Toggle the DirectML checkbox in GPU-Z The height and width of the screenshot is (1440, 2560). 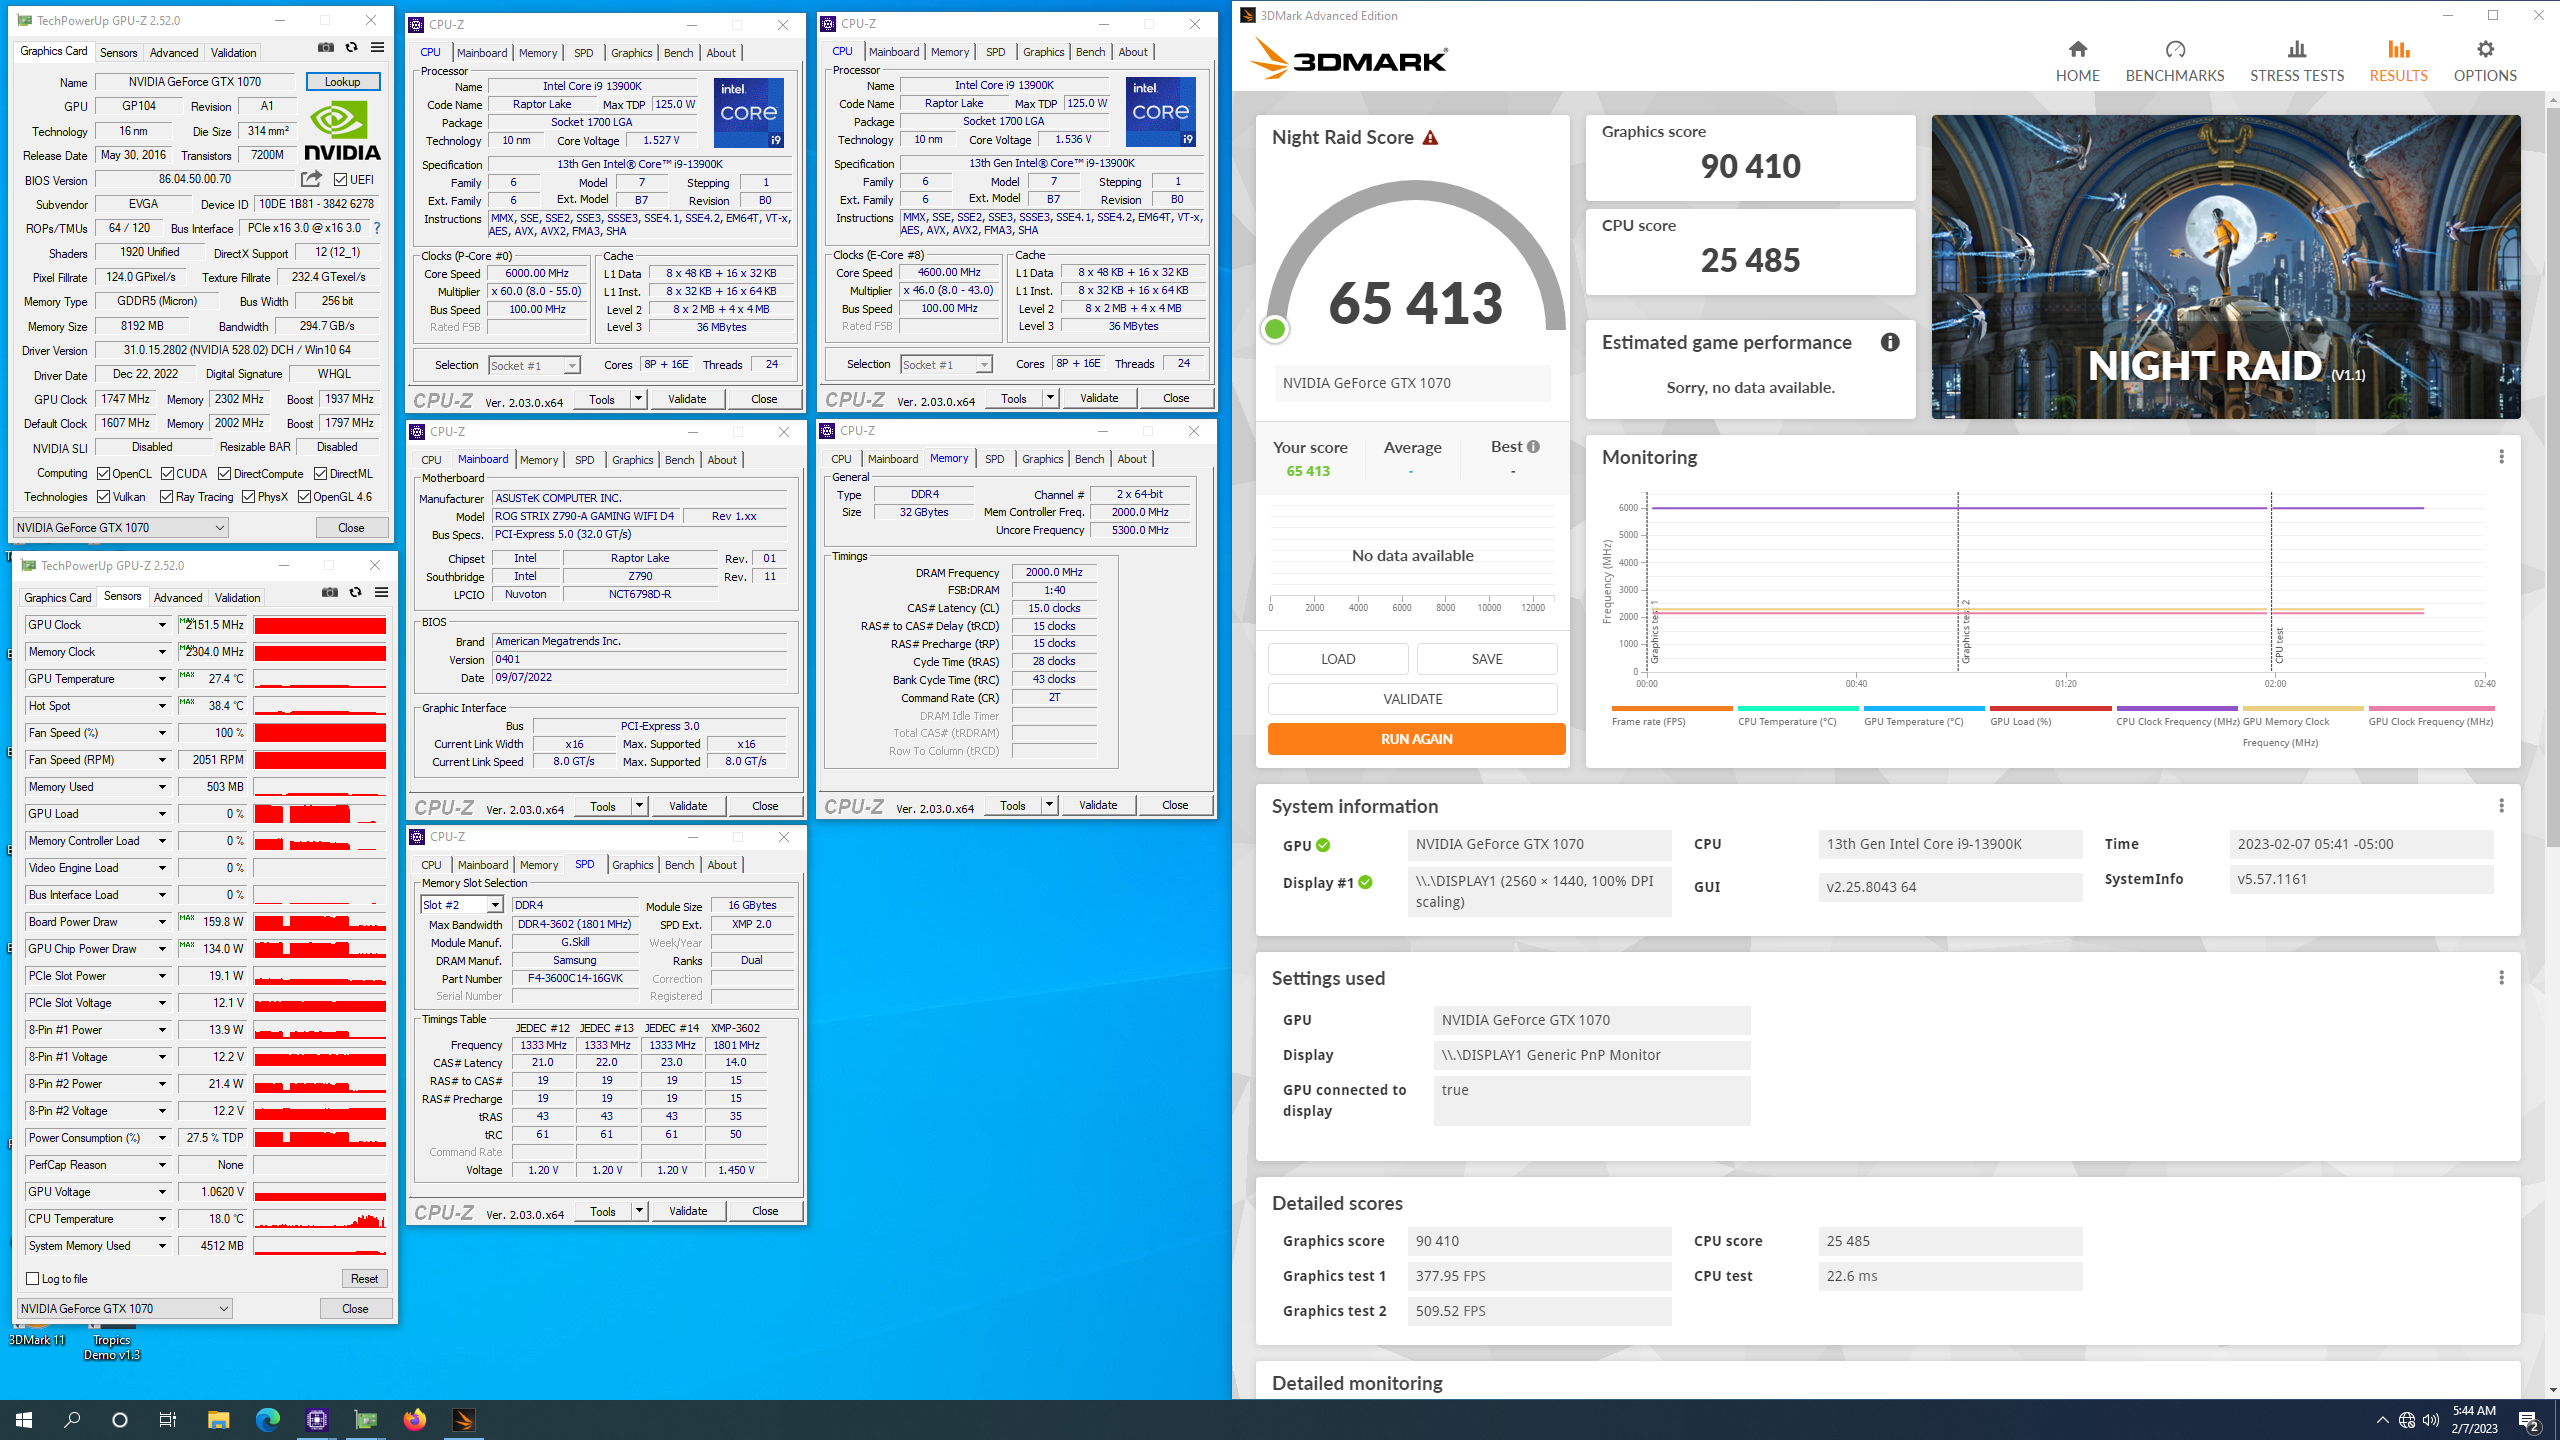(320, 474)
